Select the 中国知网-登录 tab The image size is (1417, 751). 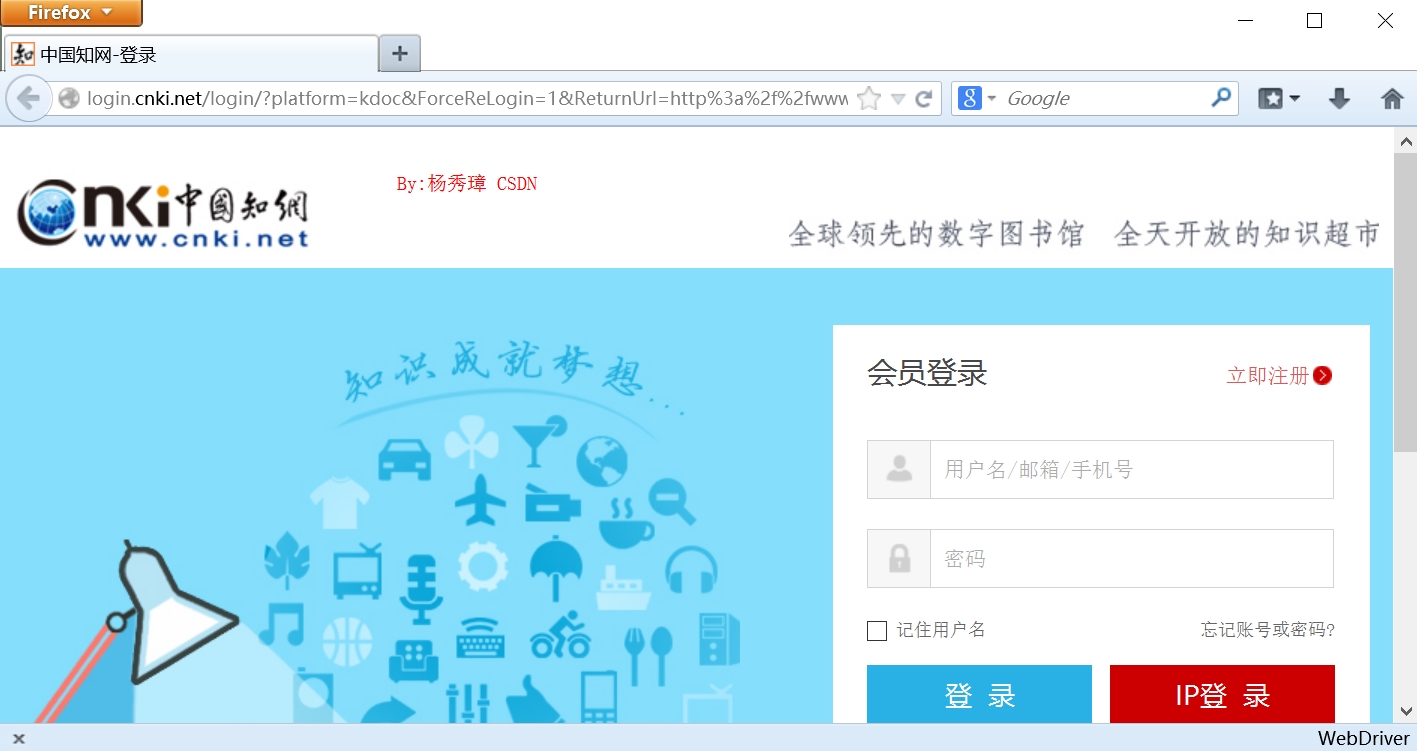tap(192, 54)
